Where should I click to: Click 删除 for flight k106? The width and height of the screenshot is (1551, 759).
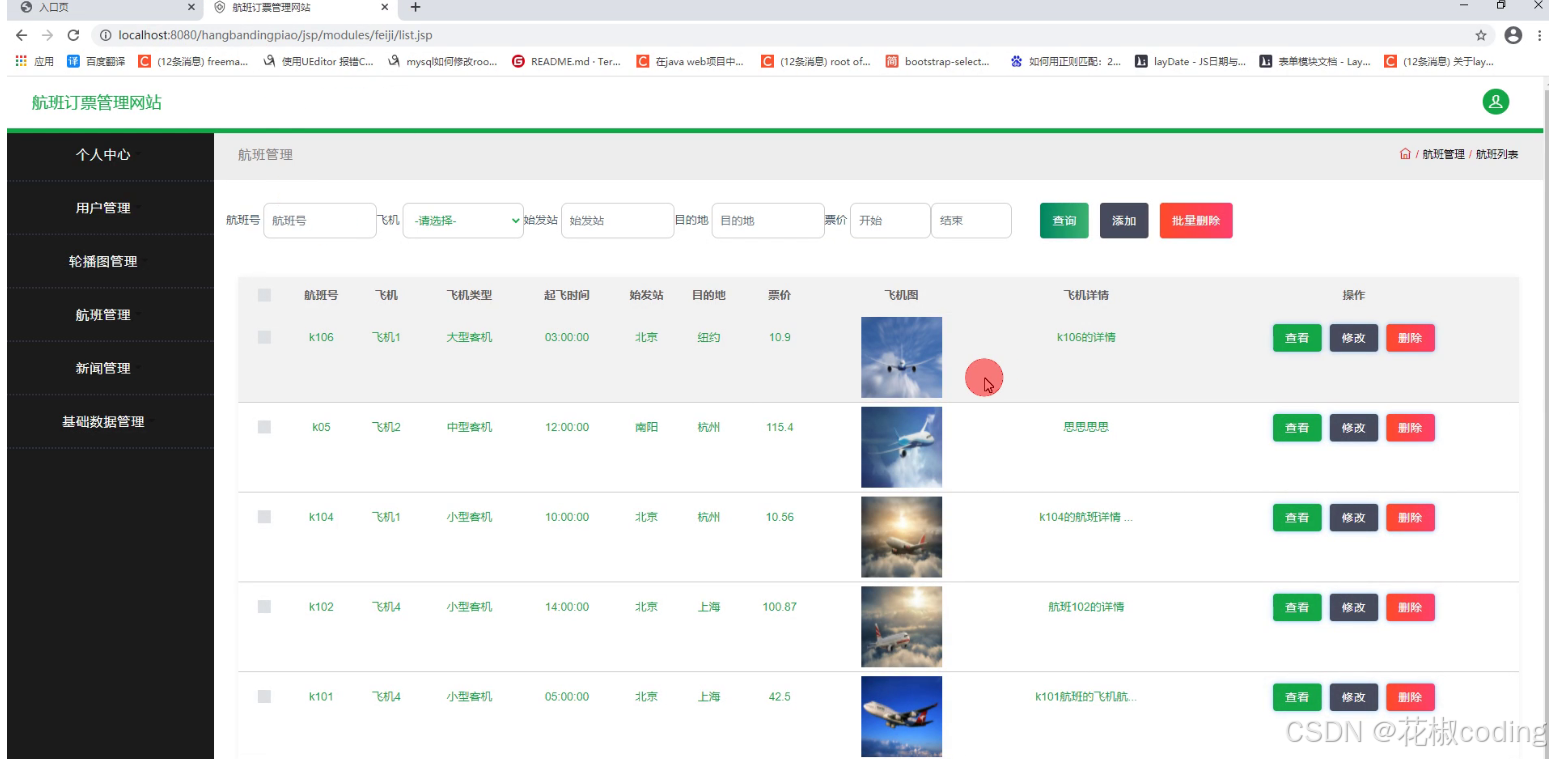(1410, 338)
